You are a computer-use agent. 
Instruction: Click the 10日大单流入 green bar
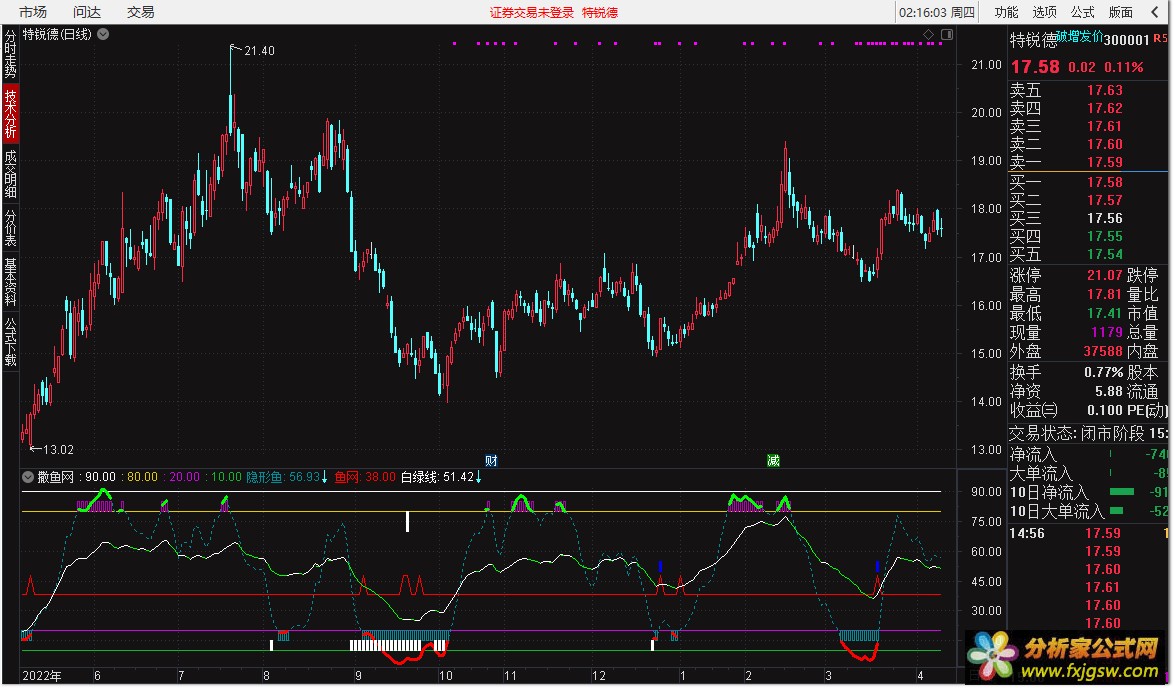pyautogui.click(x=1116, y=510)
